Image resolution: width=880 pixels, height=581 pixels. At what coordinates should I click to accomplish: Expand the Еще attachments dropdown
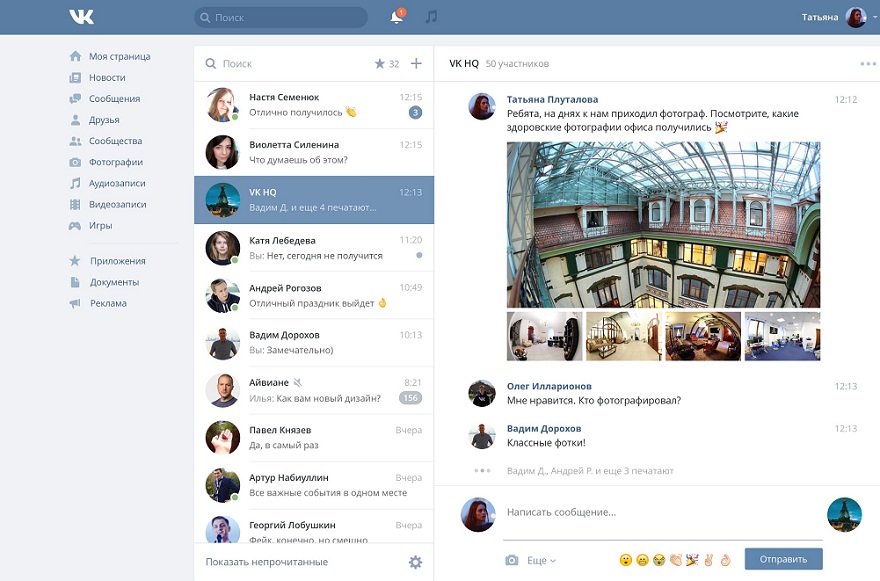click(x=541, y=560)
